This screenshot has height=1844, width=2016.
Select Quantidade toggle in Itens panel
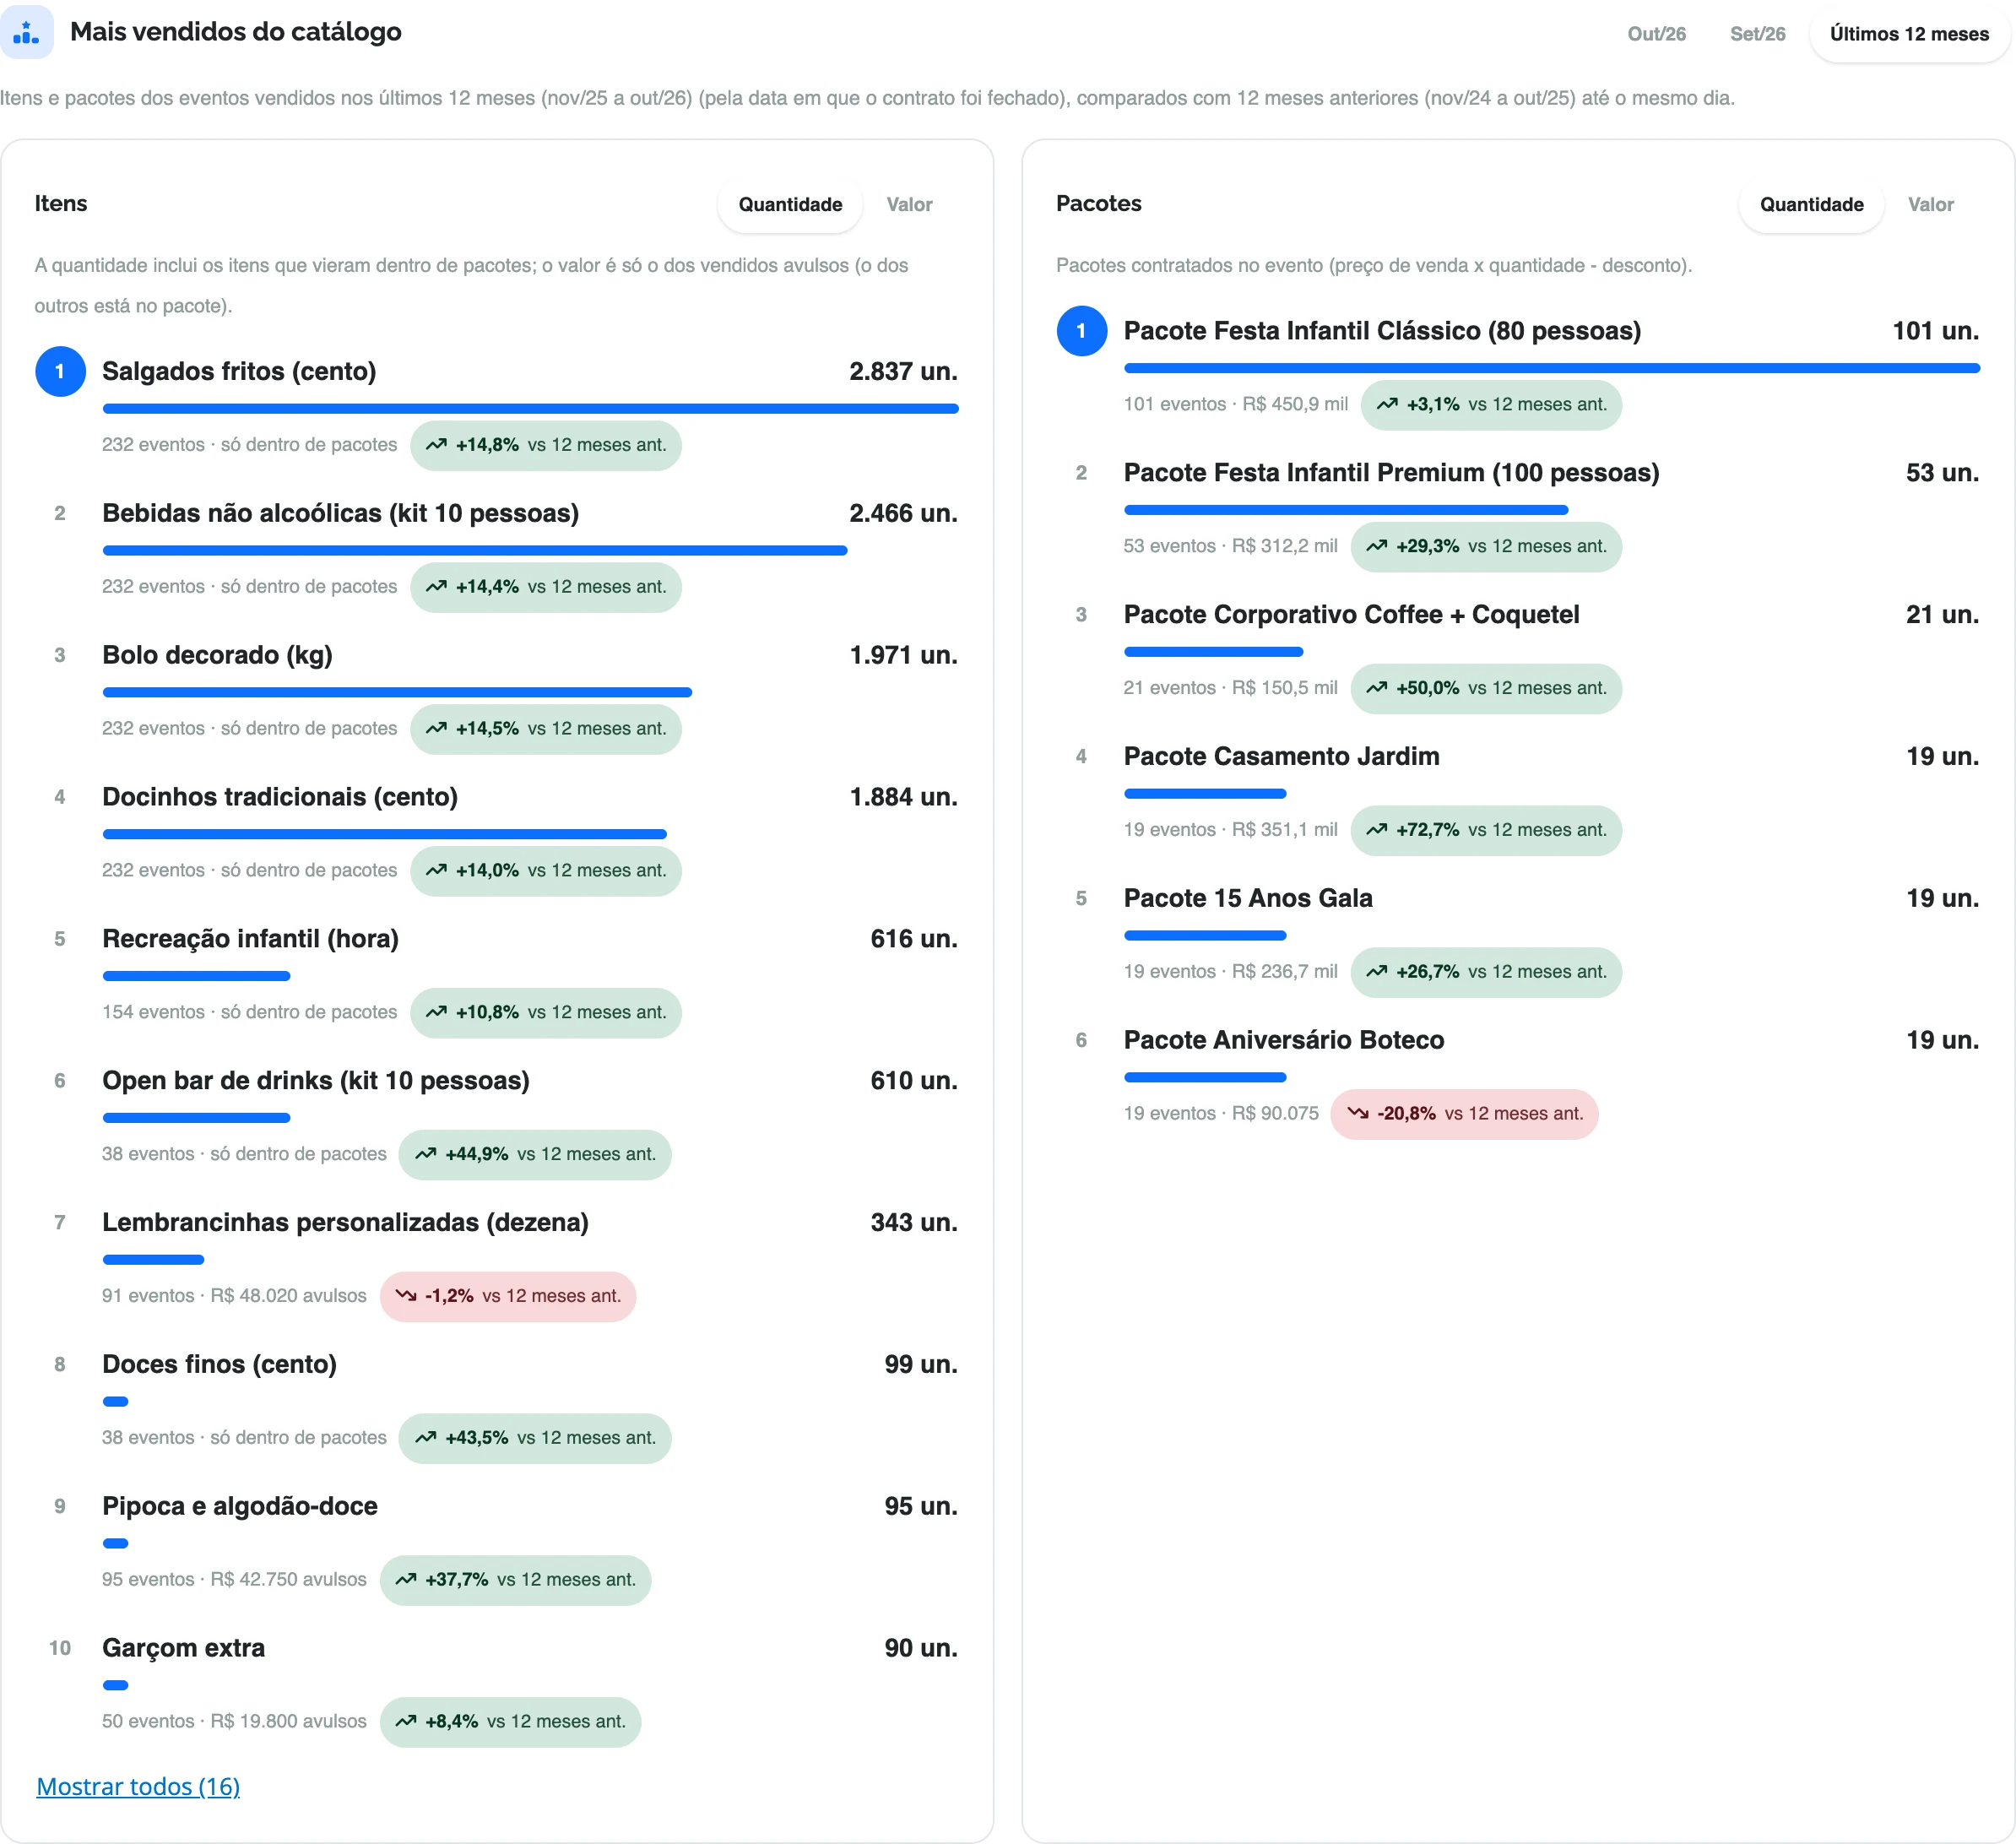pyautogui.click(x=790, y=205)
